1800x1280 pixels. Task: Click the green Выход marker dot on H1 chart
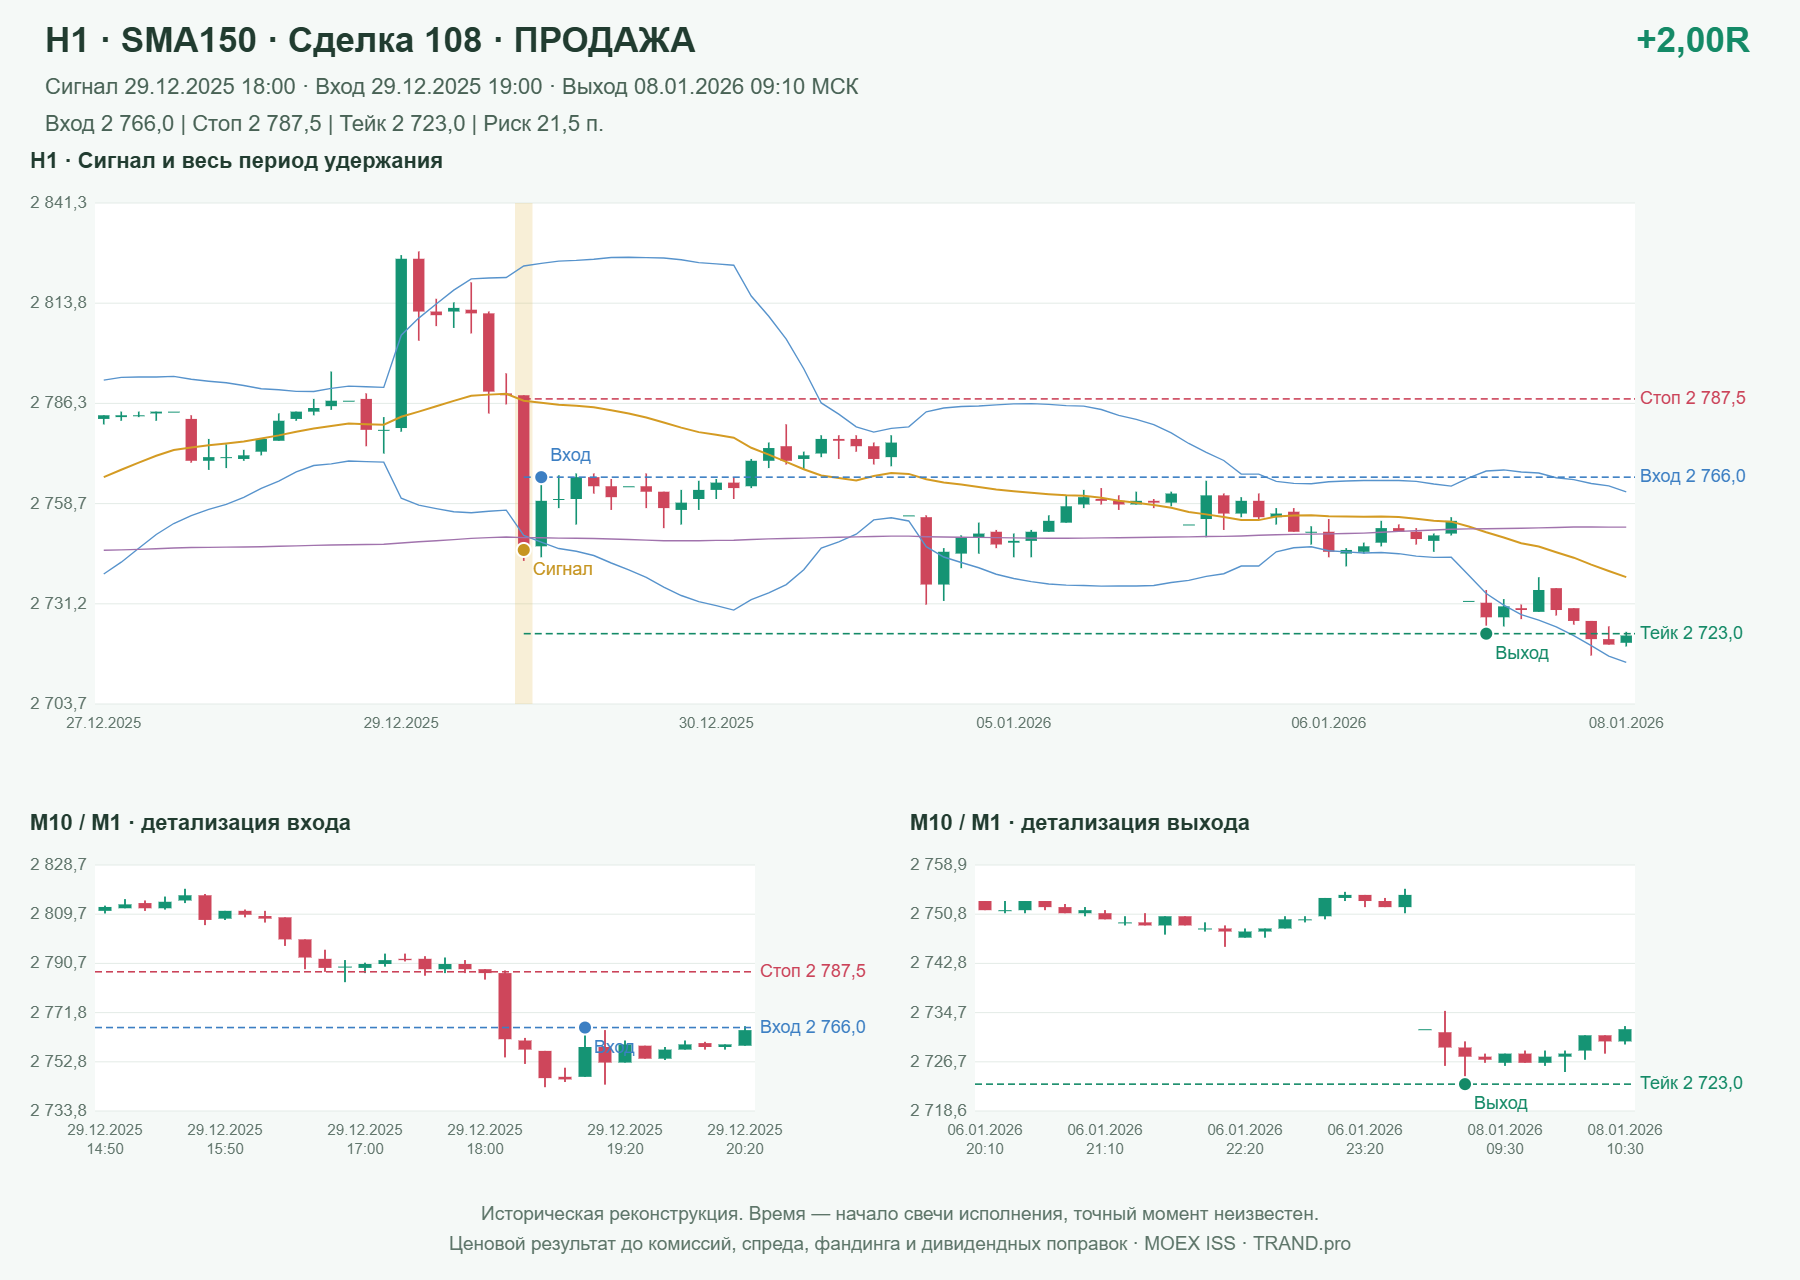point(1486,633)
